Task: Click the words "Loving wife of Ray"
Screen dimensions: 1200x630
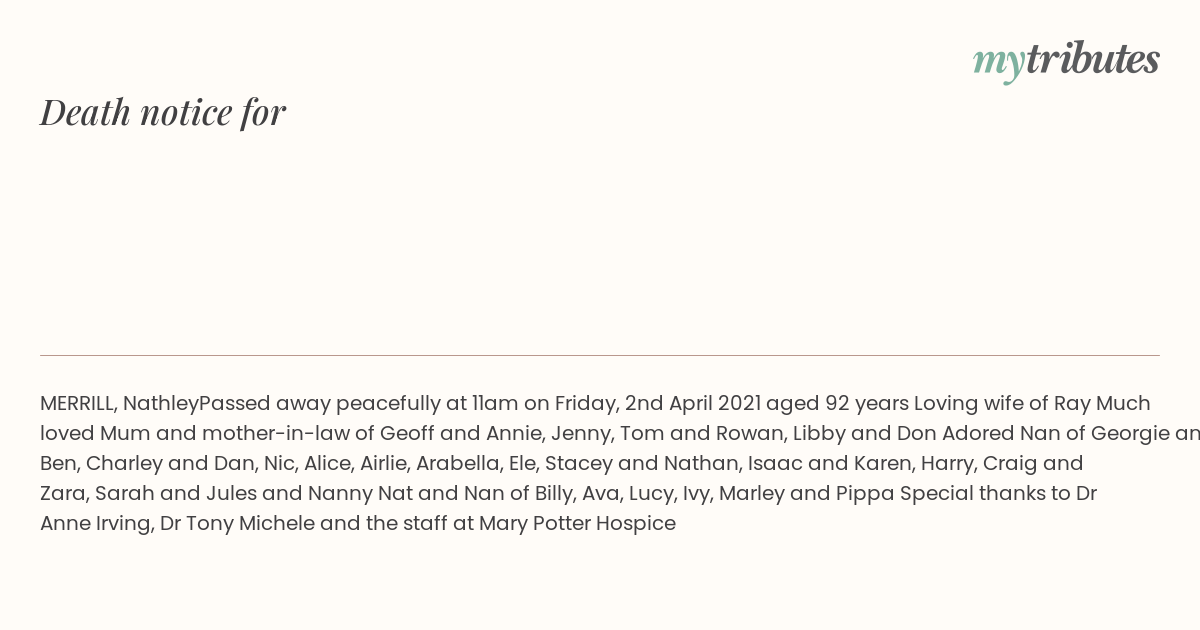Action: pyautogui.click(x=1002, y=403)
